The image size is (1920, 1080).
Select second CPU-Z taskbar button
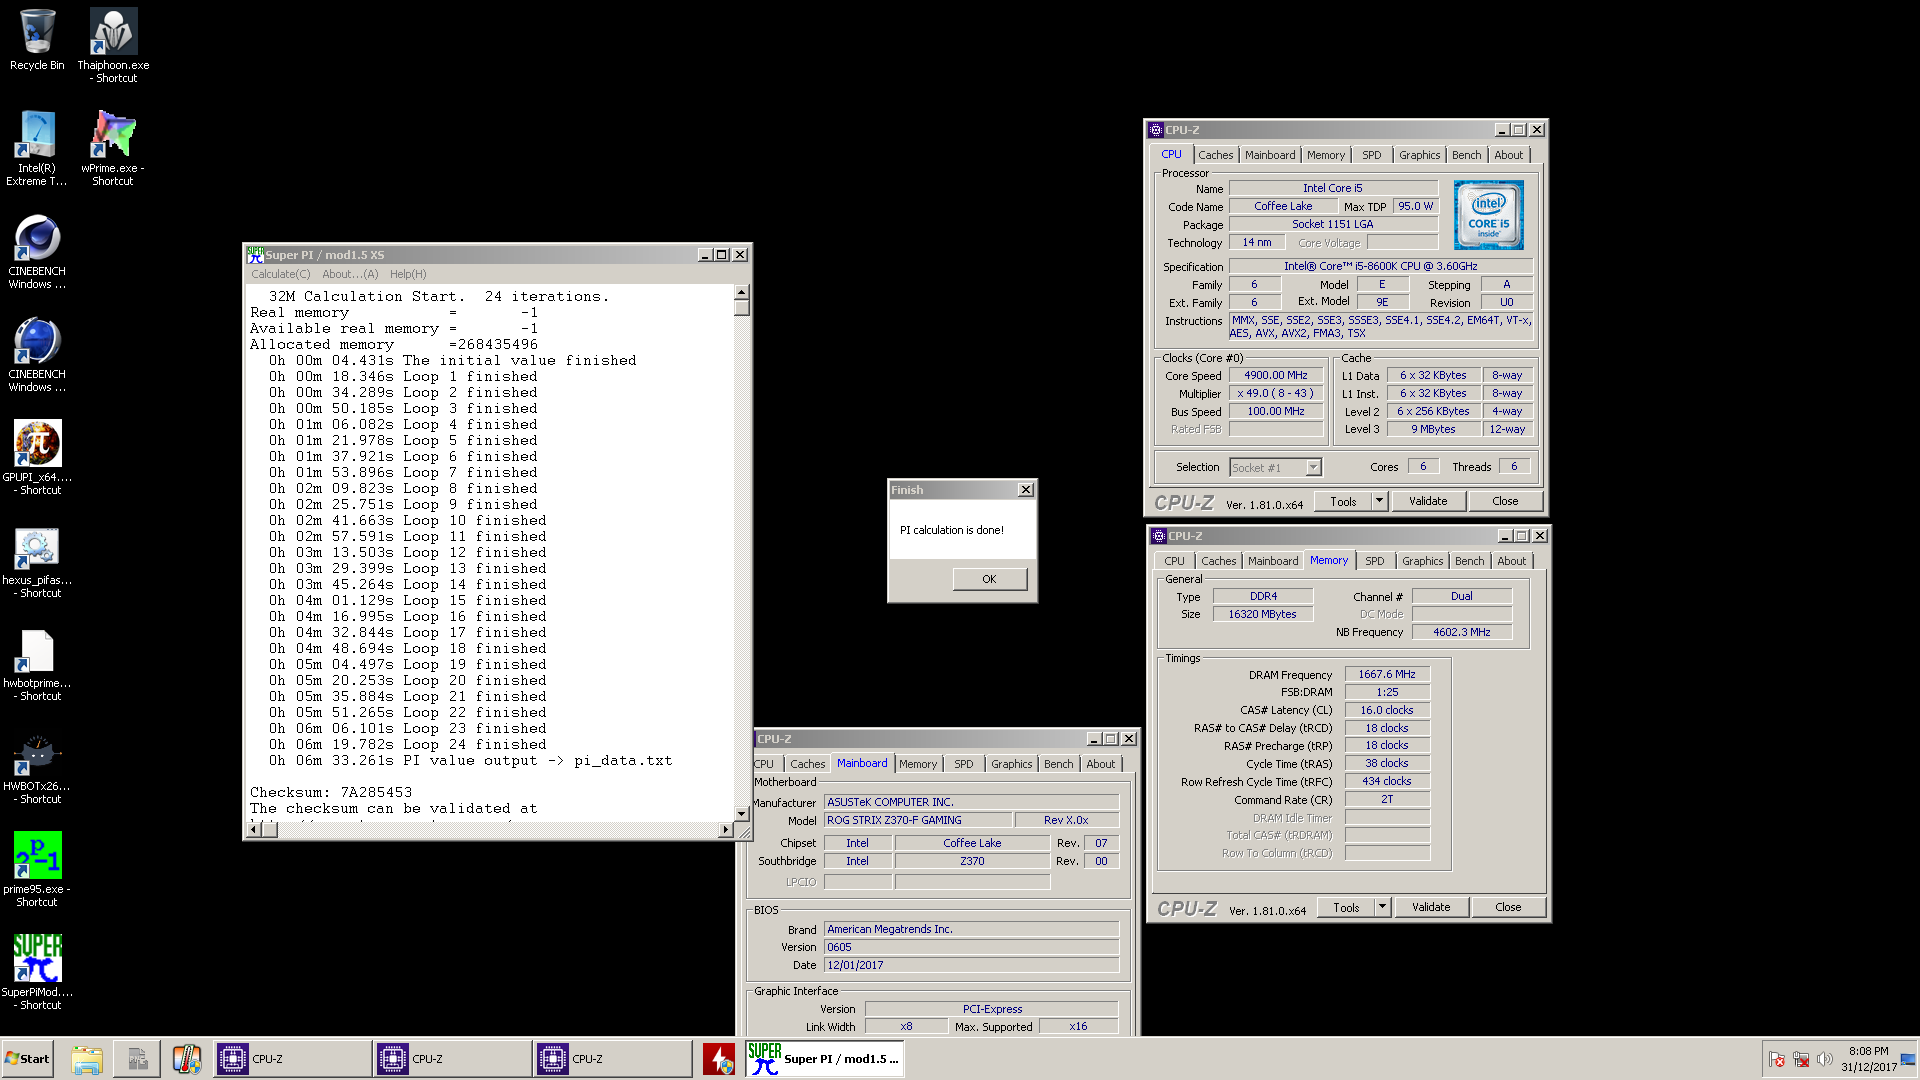pyautogui.click(x=452, y=1059)
